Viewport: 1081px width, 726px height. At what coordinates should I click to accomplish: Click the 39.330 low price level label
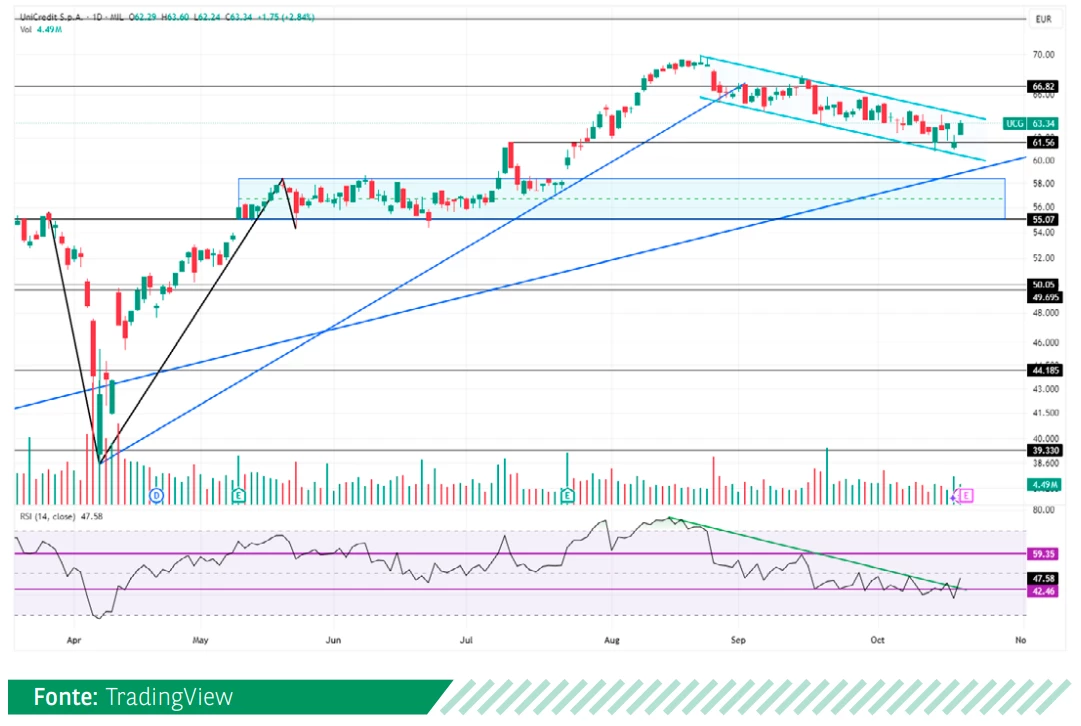click(1042, 451)
